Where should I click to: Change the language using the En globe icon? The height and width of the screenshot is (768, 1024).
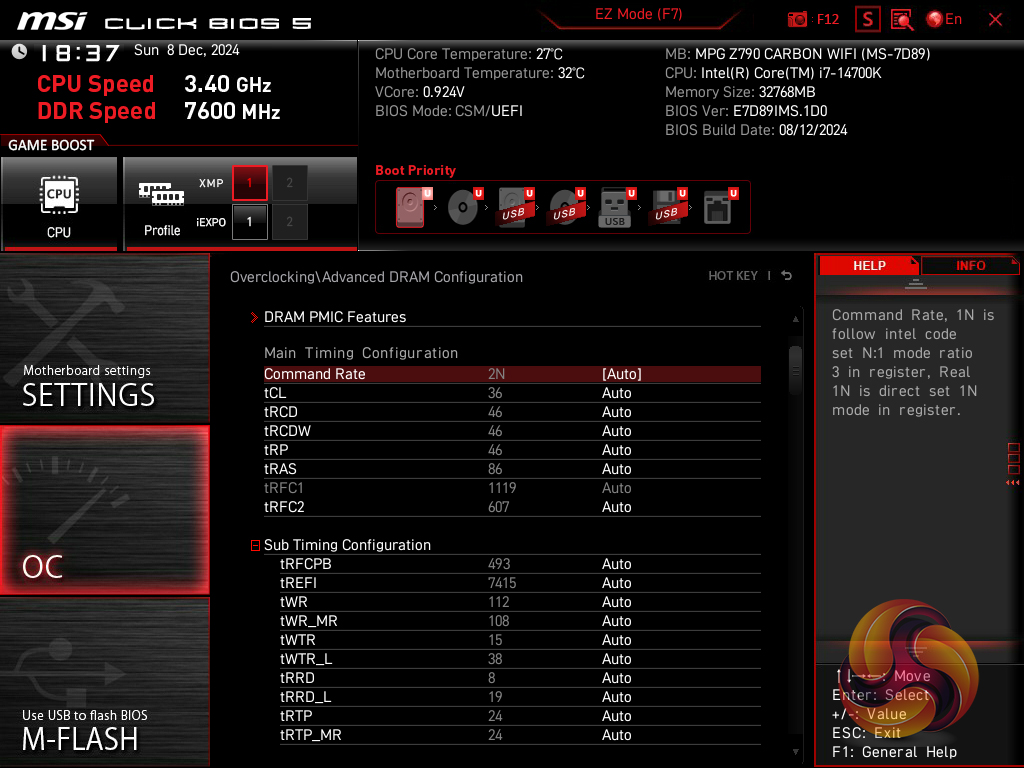pyautogui.click(x=944, y=19)
